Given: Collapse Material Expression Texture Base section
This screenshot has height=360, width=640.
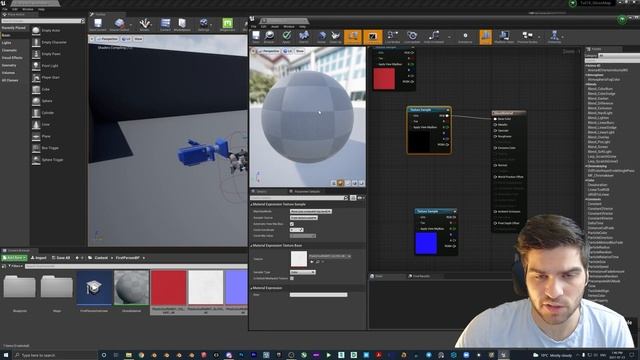Looking at the screenshot, I should pos(251,246).
